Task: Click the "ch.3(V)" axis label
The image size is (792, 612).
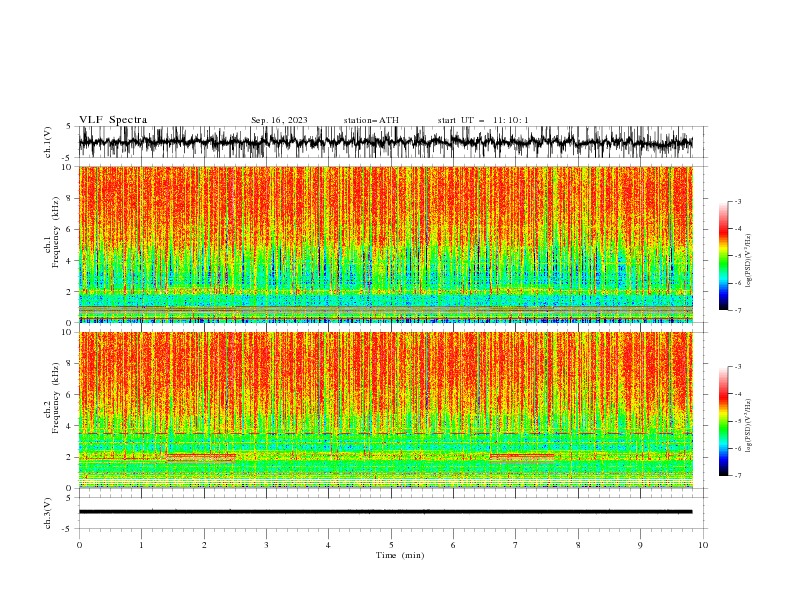Action: (48, 513)
